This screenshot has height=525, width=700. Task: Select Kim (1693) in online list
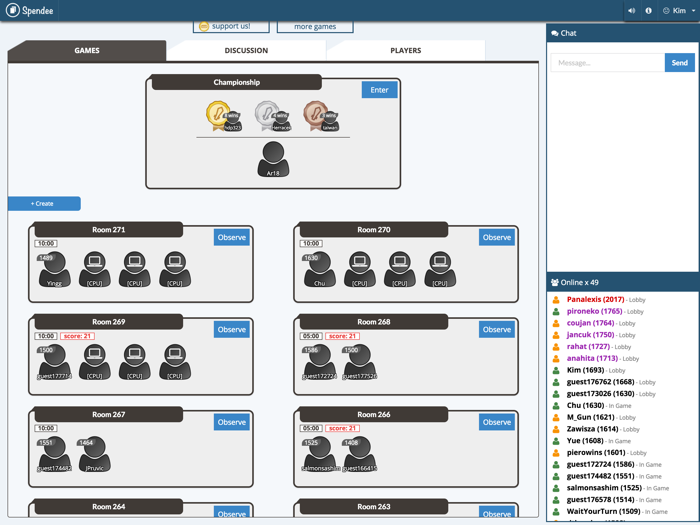pos(585,370)
